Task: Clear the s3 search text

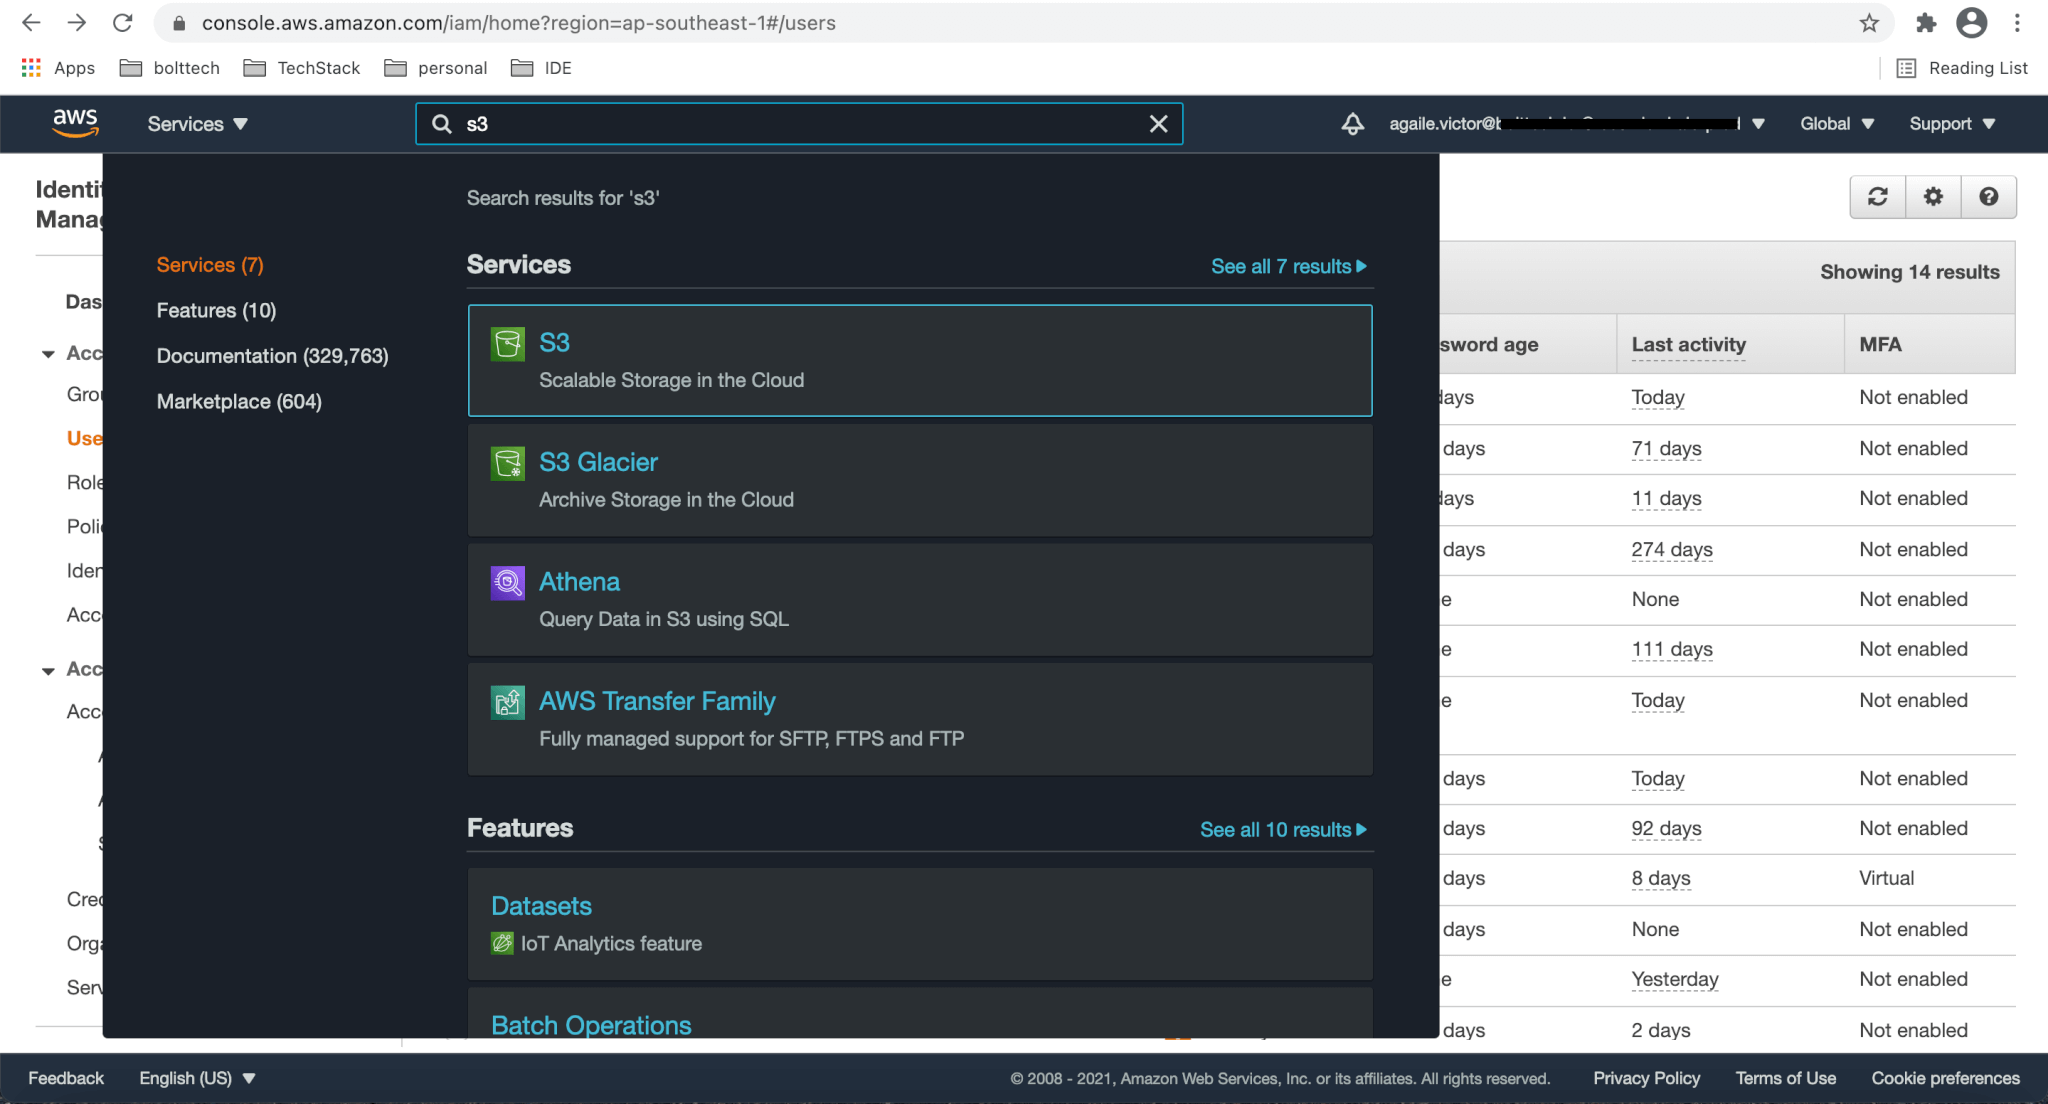Action: coord(1158,124)
